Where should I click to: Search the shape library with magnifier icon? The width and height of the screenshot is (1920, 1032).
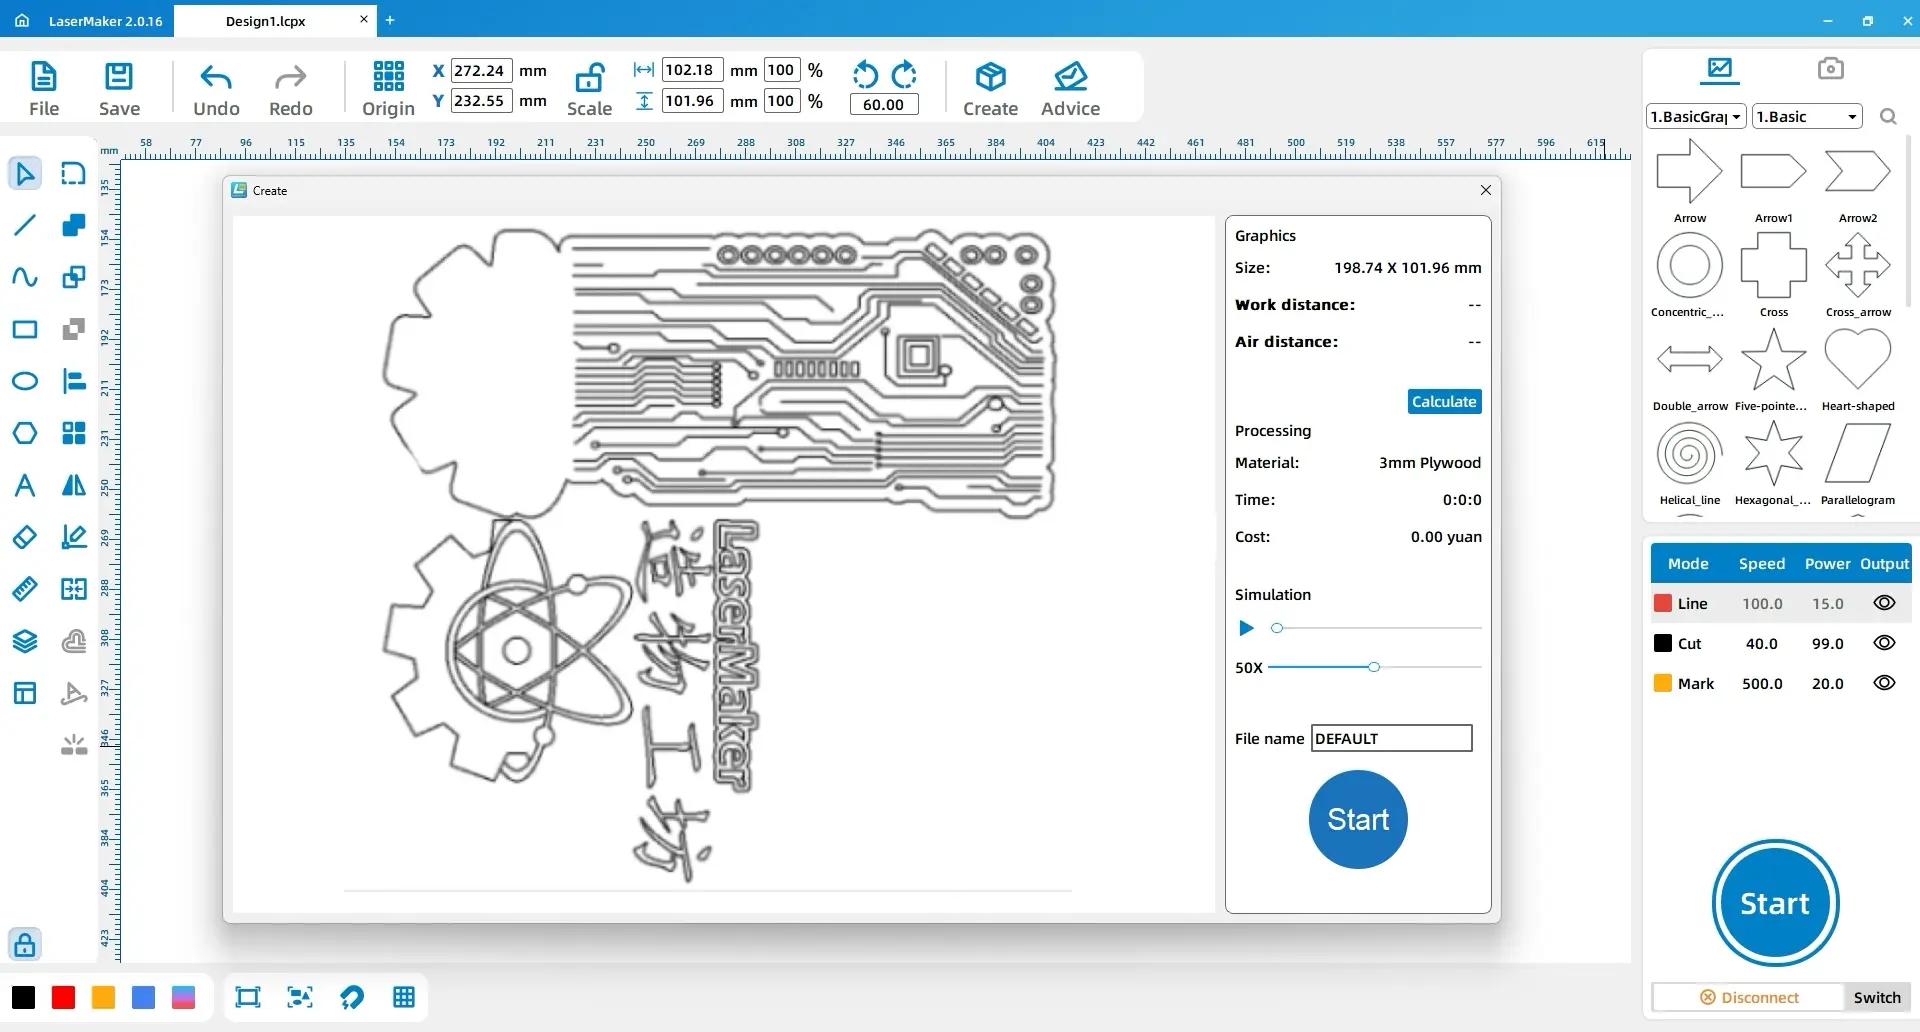(x=1888, y=117)
